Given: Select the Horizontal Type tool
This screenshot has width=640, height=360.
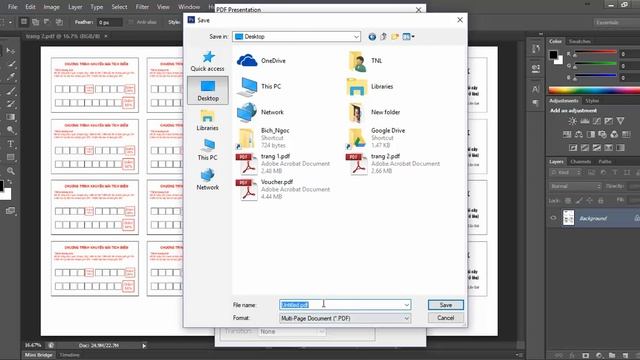Looking at the screenshot, I should (11, 144).
